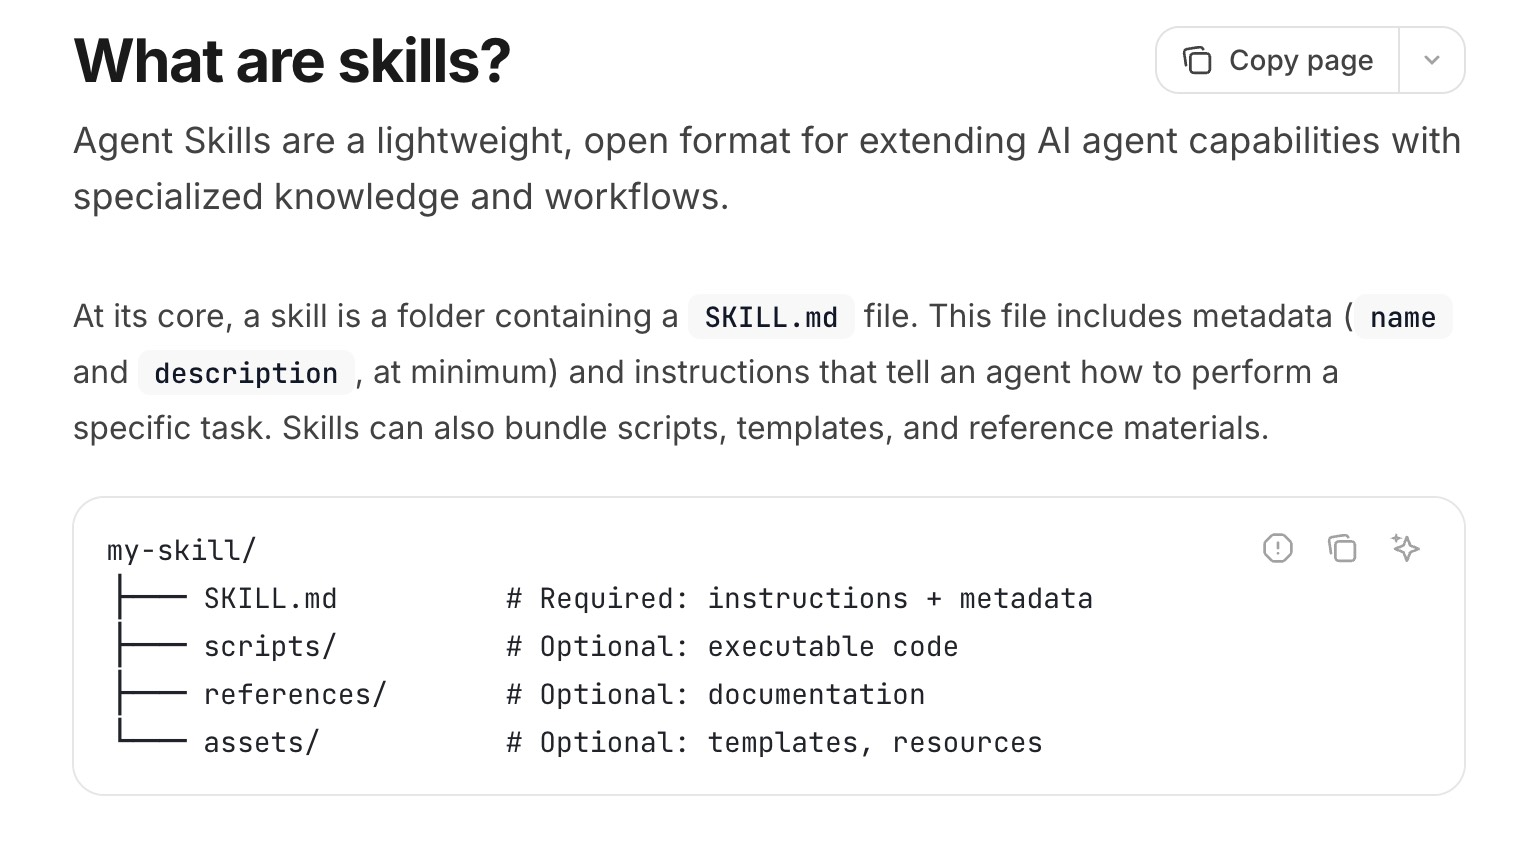The height and width of the screenshot is (848, 1522).
Task: Select the references/ folder entry
Action: (x=294, y=695)
